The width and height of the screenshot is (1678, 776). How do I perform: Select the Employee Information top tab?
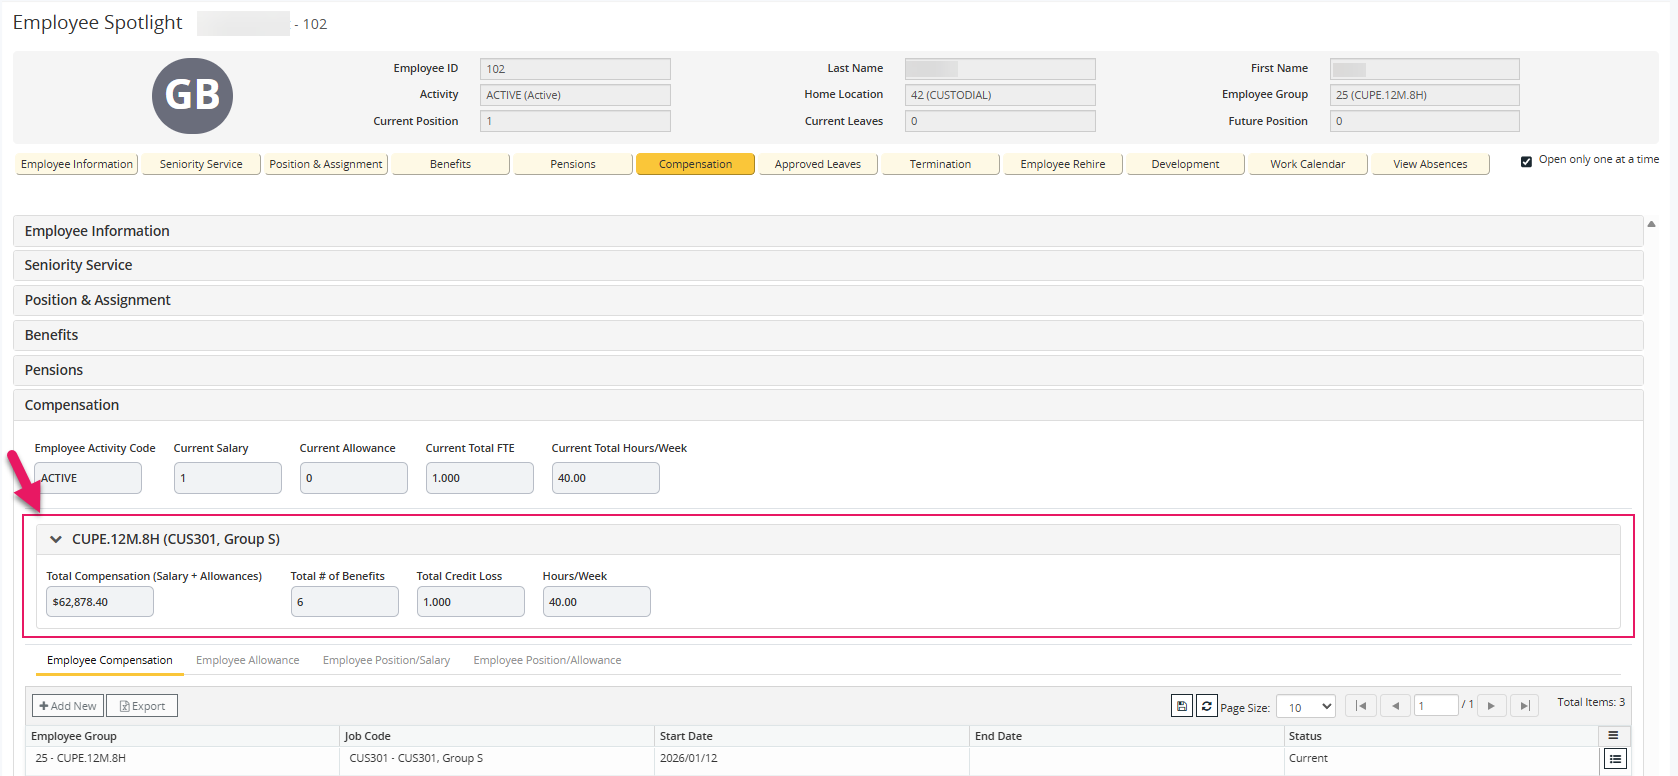pyautogui.click(x=77, y=164)
